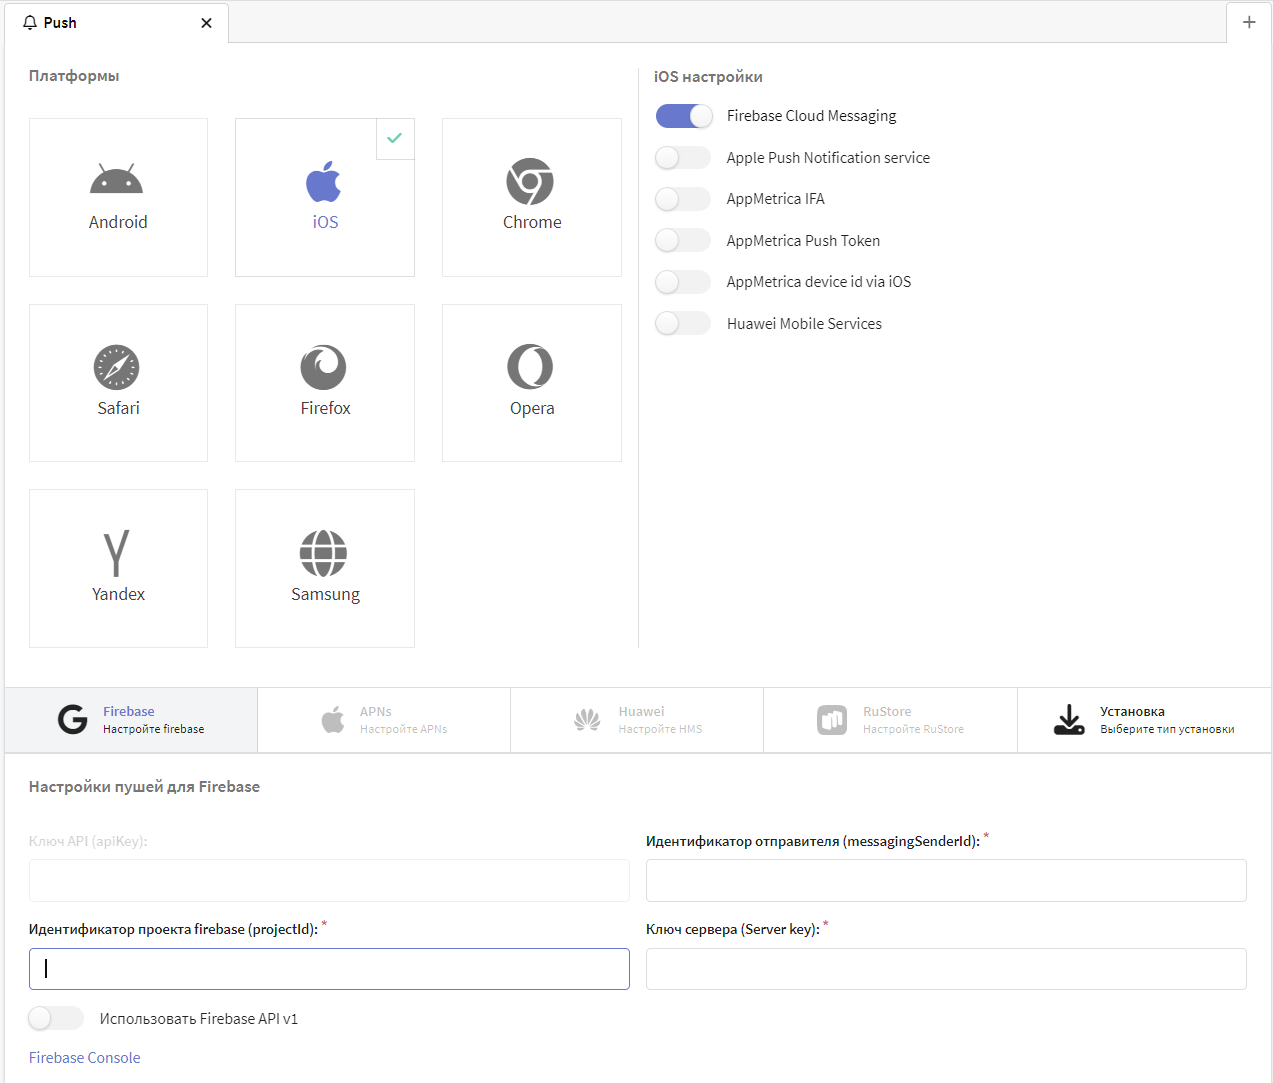The height and width of the screenshot is (1083, 1273).
Task: Open the Firebase Console link
Action: [85, 1058]
